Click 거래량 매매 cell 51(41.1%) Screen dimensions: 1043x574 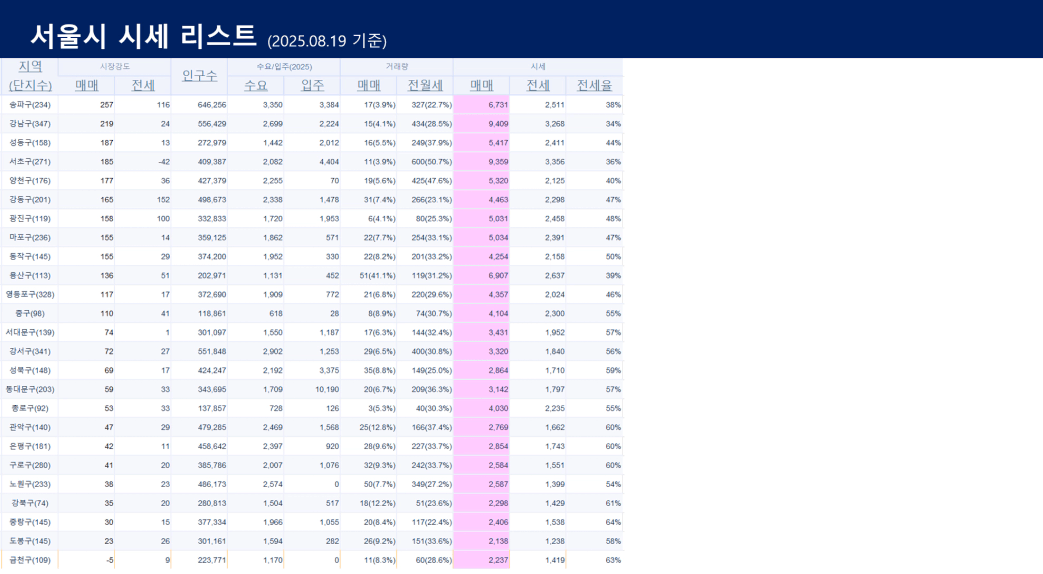[377, 275]
